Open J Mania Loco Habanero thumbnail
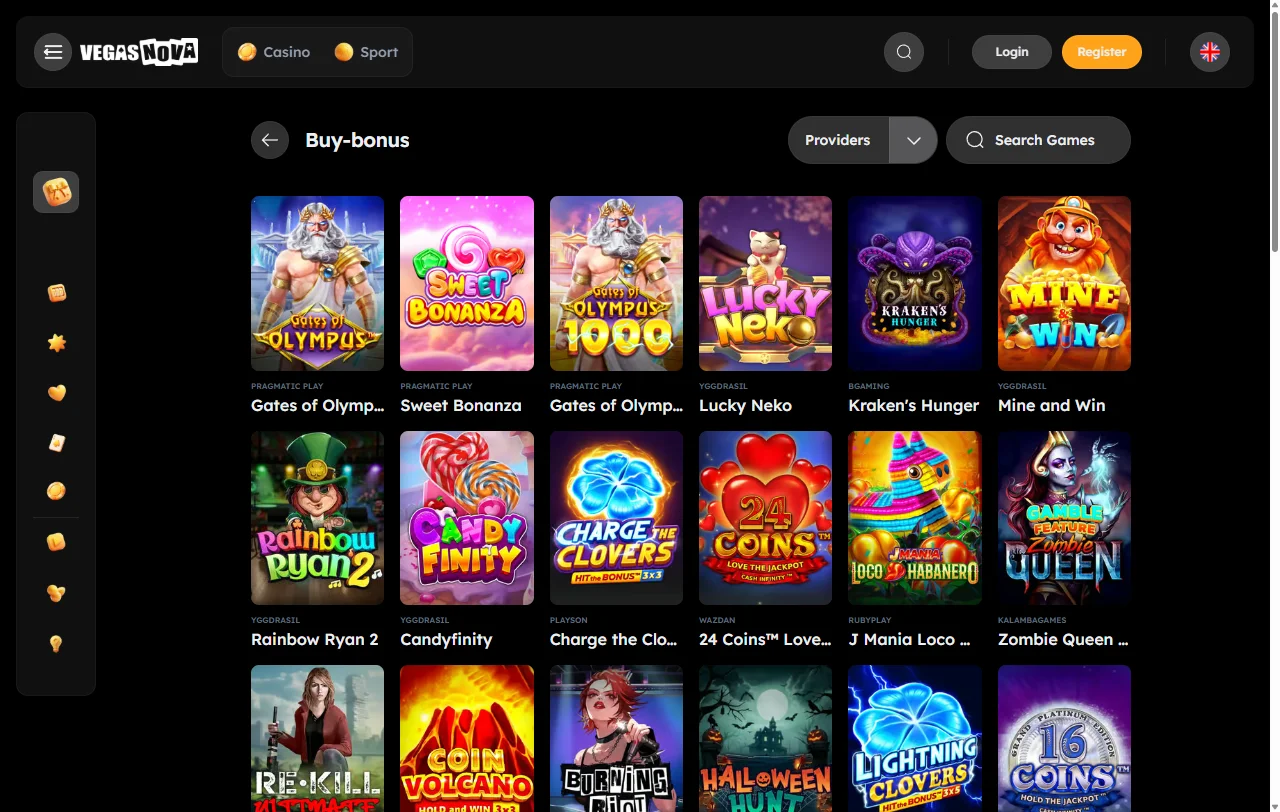1280x812 pixels. click(x=915, y=518)
